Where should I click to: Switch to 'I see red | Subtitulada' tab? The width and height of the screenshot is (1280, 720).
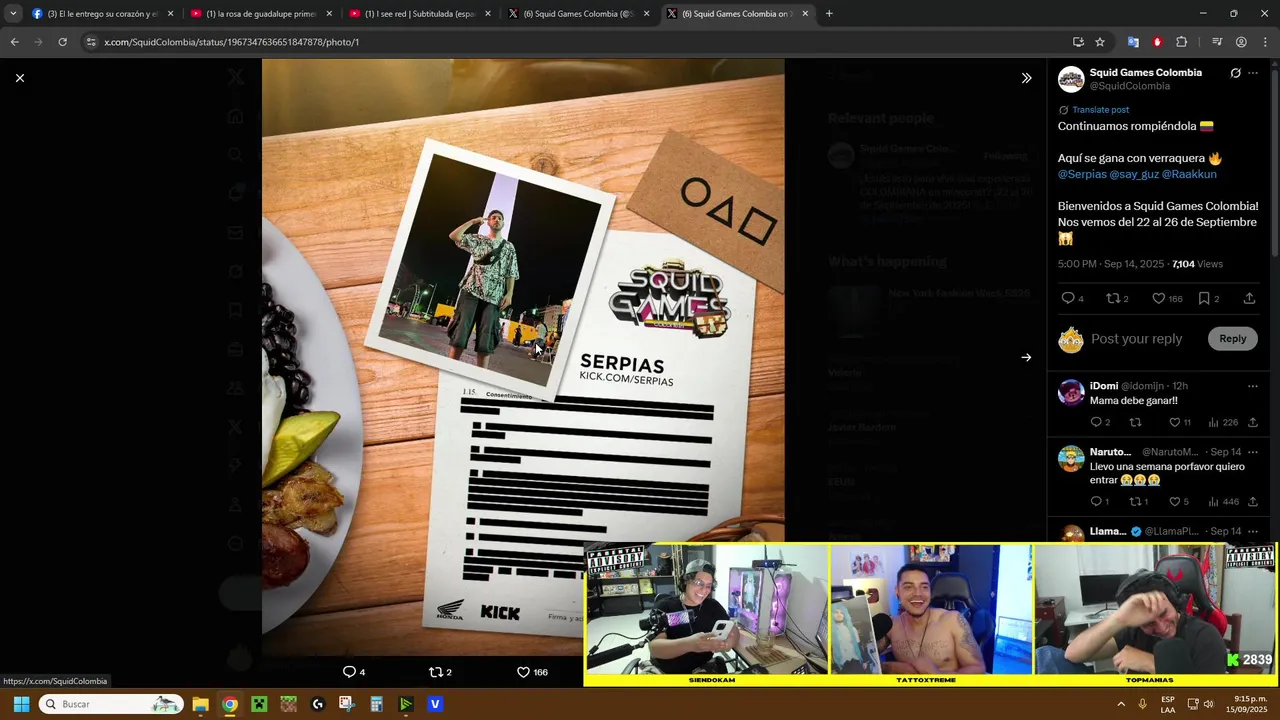[420, 14]
